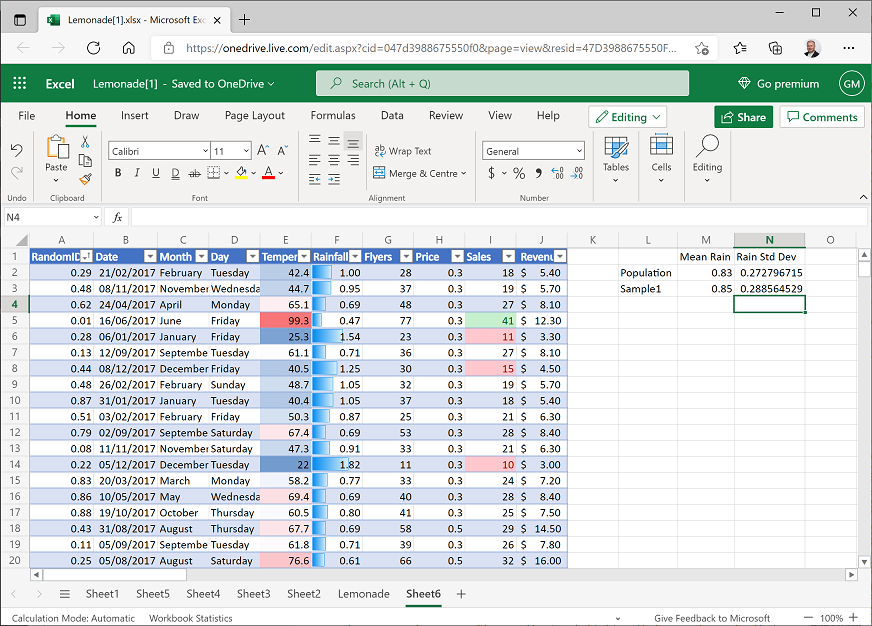Click the Format Painter brush icon
The width and height of the screenshot is (872, 626).
(85, 179)
